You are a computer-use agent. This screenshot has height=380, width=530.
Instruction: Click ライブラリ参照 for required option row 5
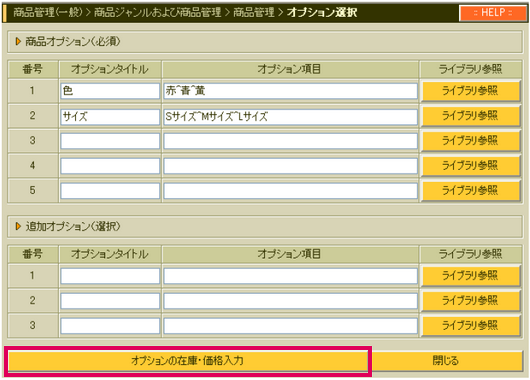pos(470,191)
